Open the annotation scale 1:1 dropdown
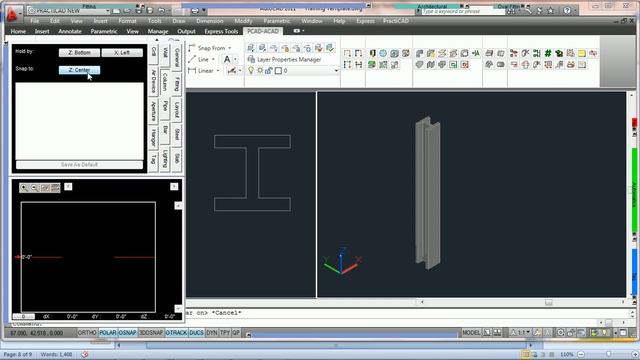 coord(522,333)
